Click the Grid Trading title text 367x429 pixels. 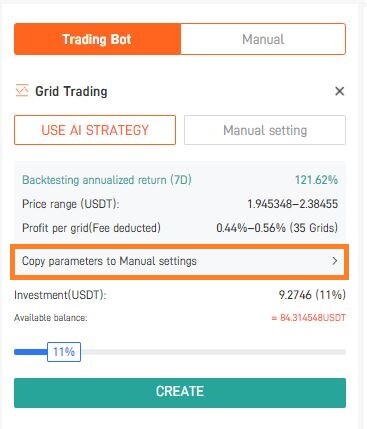point(71,91)
